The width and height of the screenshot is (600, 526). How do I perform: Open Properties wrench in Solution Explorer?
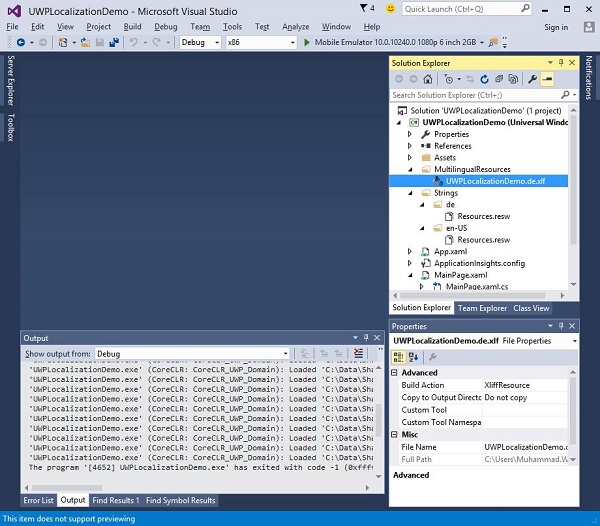pos(532,79)
